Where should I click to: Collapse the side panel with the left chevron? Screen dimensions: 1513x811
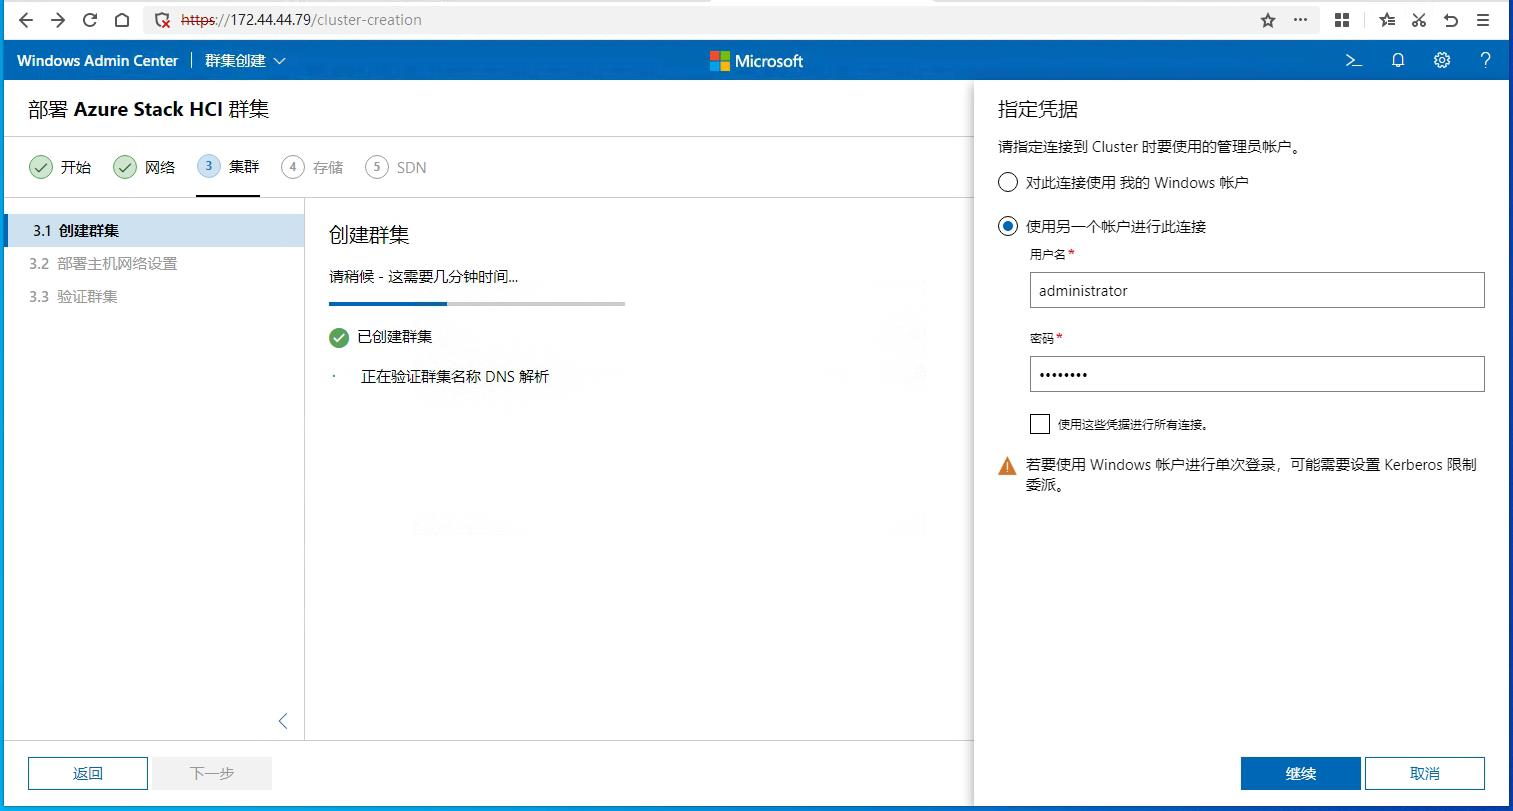click(283, 721)
